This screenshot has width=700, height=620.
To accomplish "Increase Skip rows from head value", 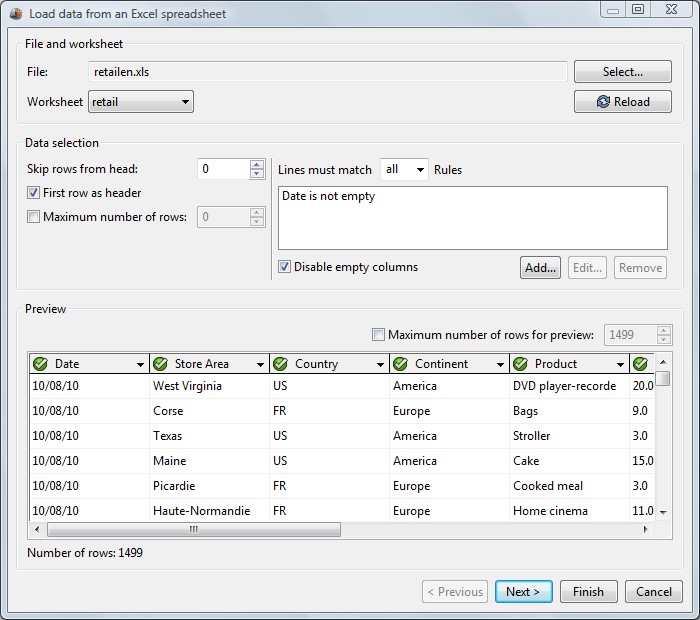I will (x=257, y=164).
